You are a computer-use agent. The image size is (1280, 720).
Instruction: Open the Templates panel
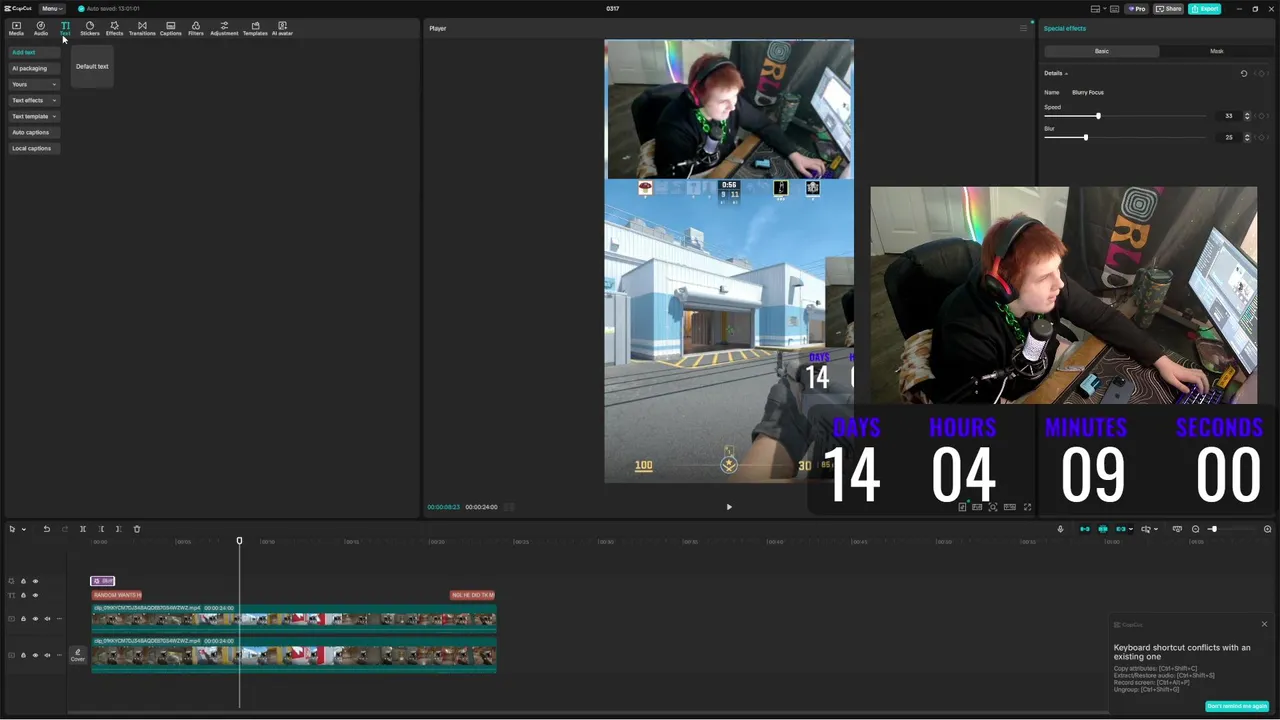pyautogui.click(x=255, y=28)
